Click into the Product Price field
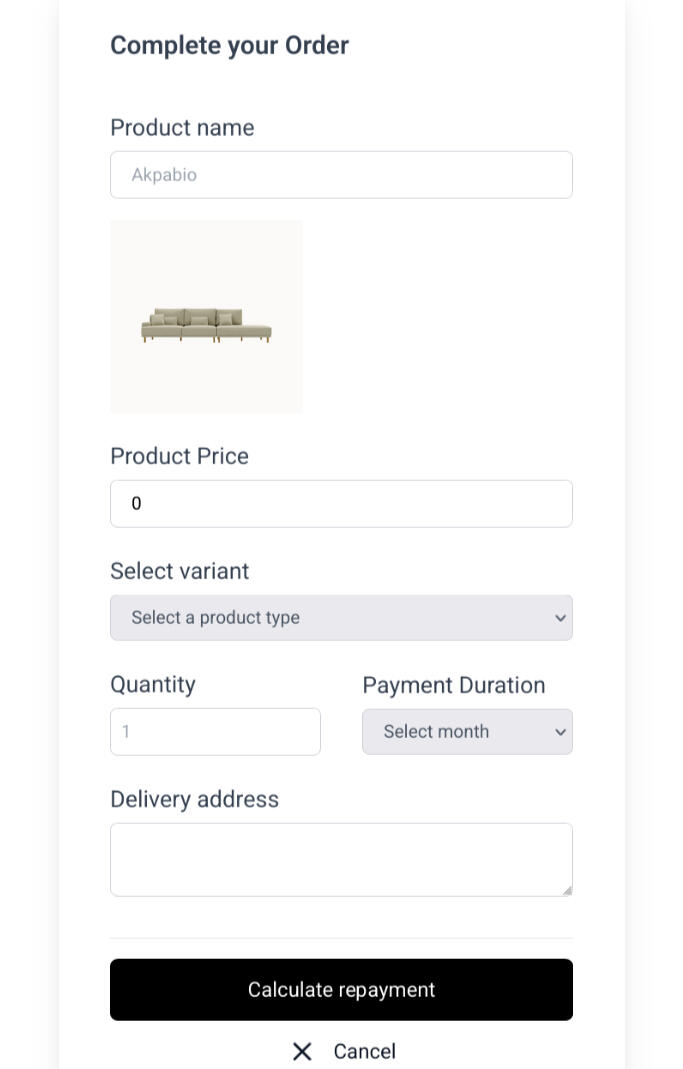 [340, 504]
